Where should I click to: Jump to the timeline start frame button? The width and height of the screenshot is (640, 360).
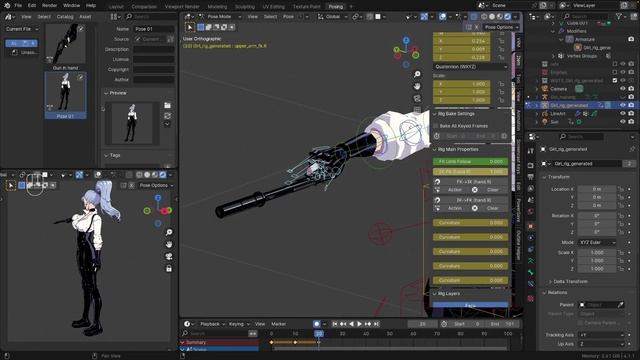click(335, 324)
